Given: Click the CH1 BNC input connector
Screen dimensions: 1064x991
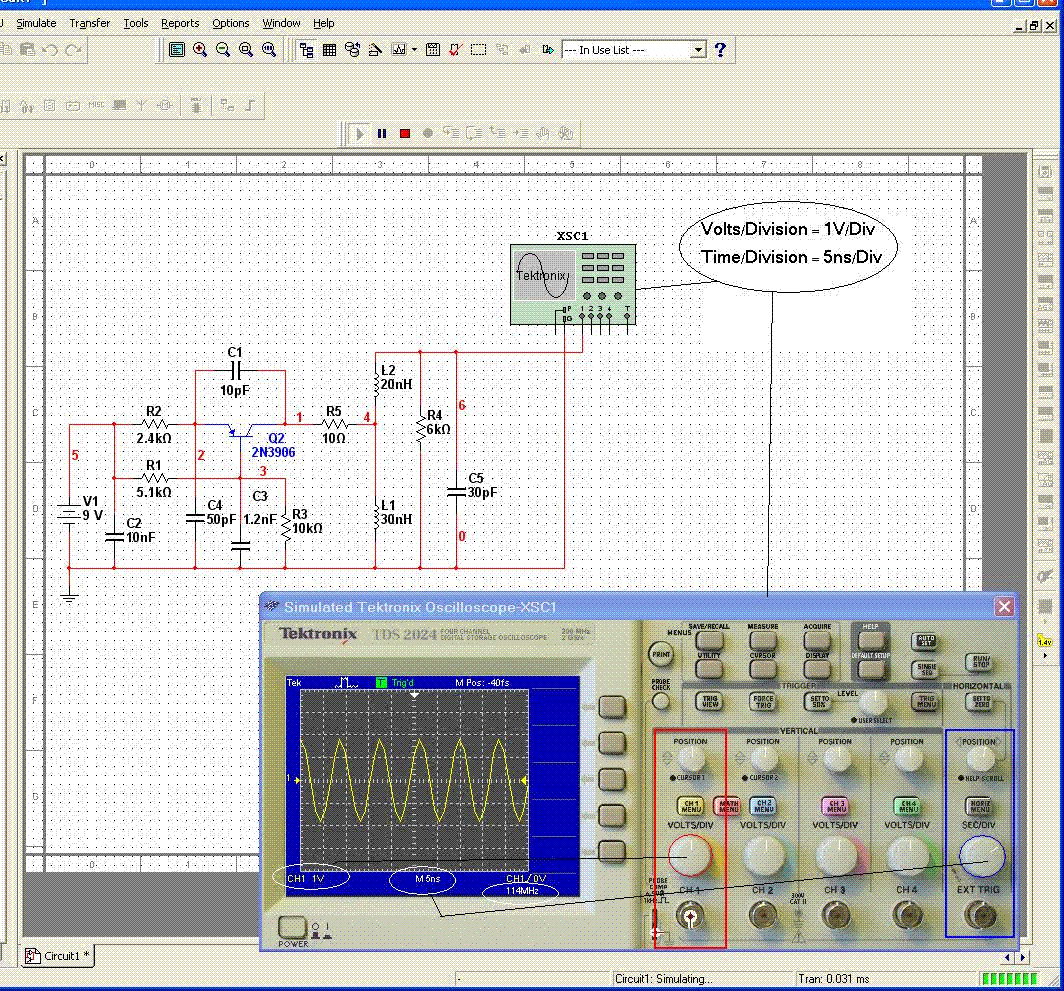Looking at the screenshot, I should [x=690, y=916].
